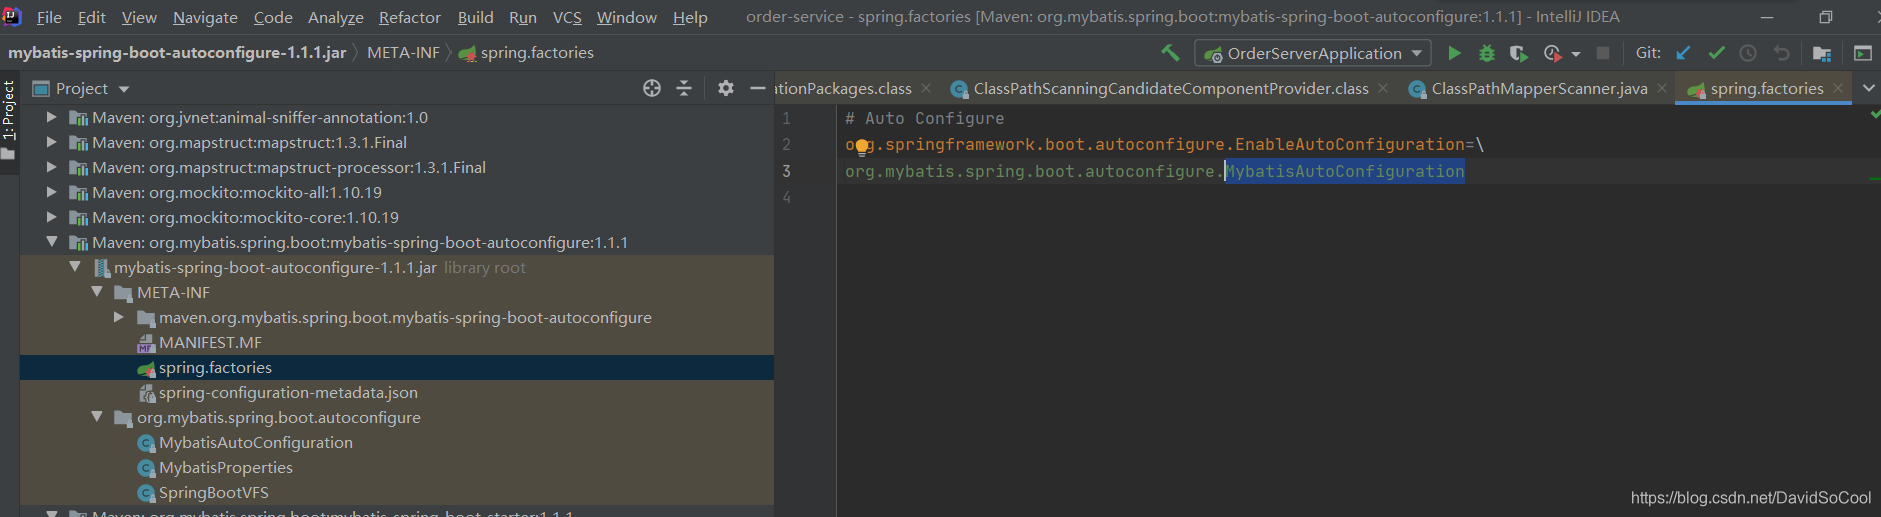The image size is (1881, 517).
Task: Toggle the 1: Project side tool tab
Action: point(9,121)
